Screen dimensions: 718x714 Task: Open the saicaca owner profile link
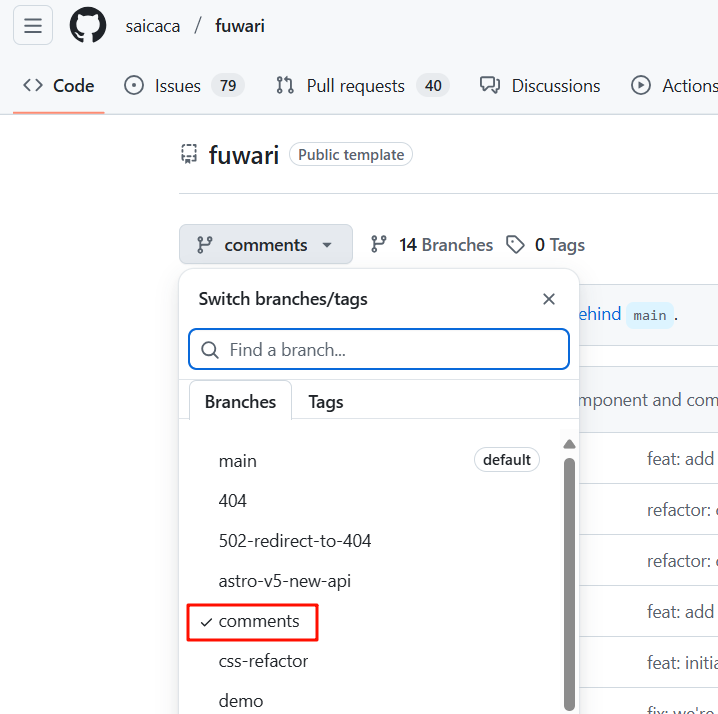[x=153, y=26]
